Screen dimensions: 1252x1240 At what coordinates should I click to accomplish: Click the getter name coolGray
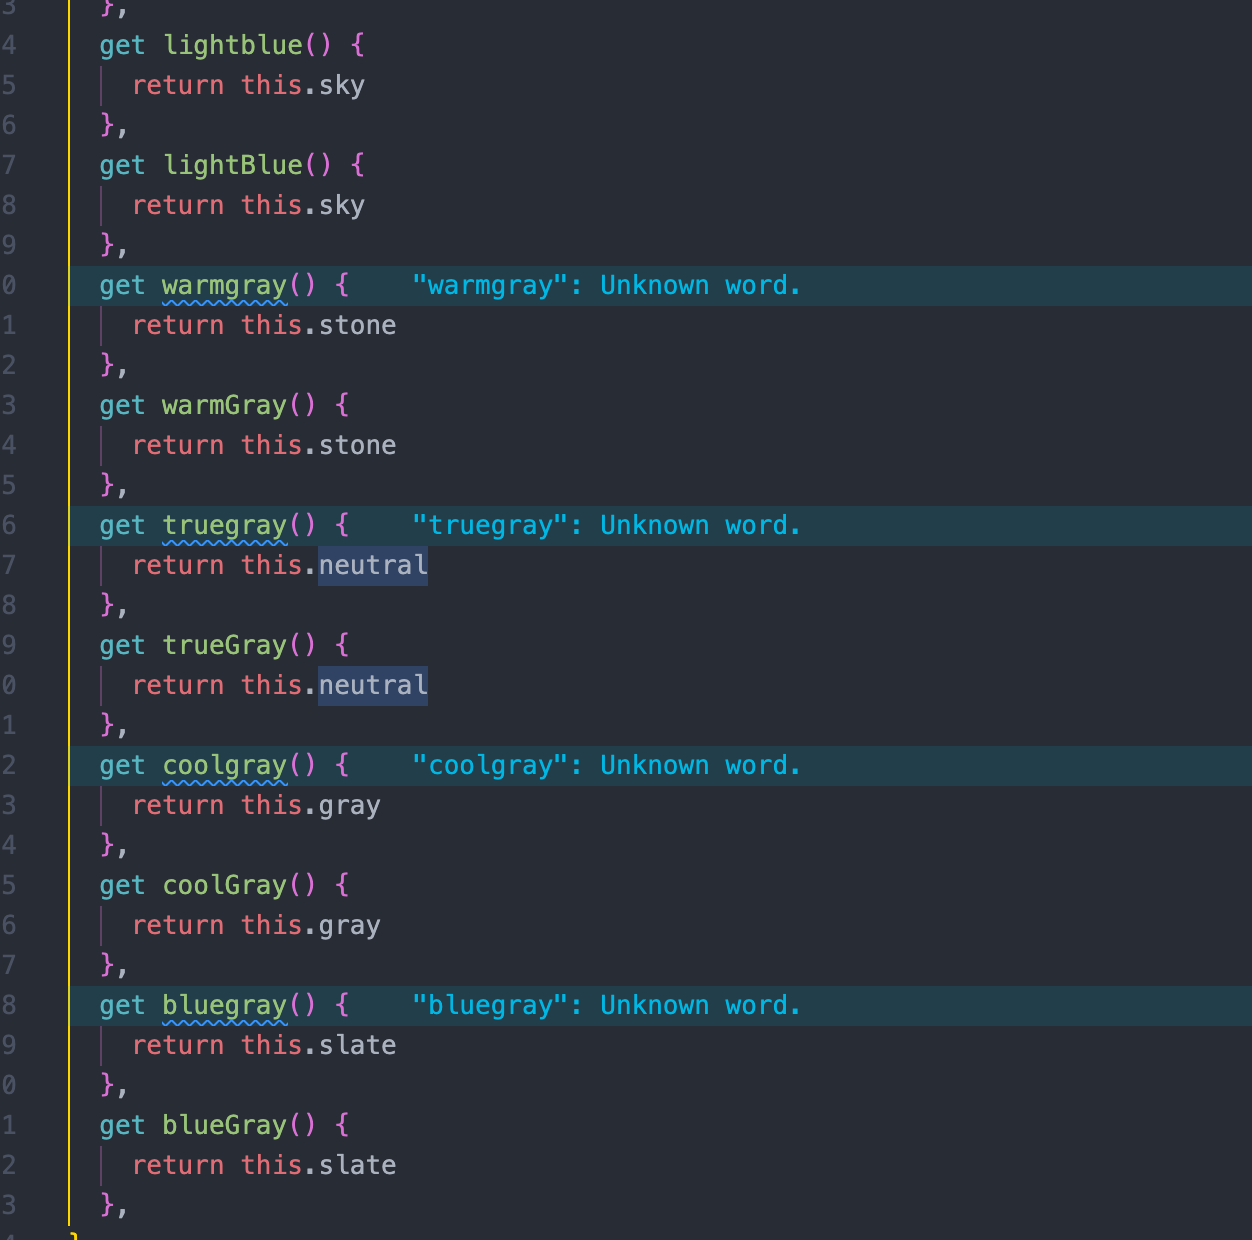[224, 885]
